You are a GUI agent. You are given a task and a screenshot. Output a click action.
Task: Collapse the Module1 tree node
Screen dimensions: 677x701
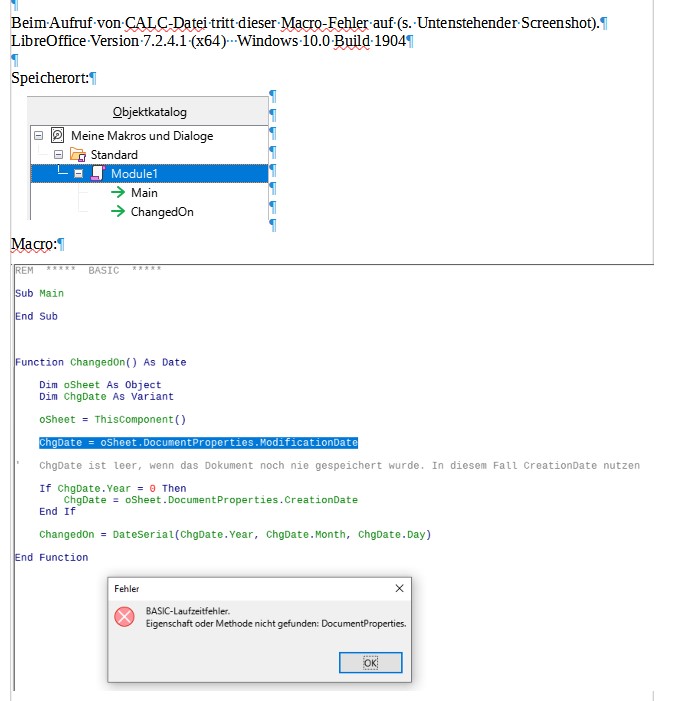pos(78,173)
